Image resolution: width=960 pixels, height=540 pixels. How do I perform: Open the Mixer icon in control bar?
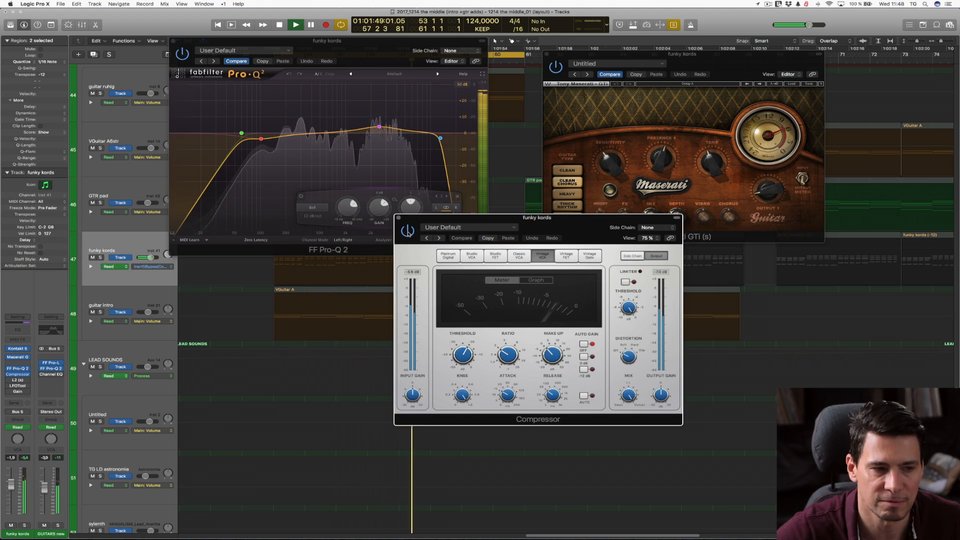click(x=82, y=25)
